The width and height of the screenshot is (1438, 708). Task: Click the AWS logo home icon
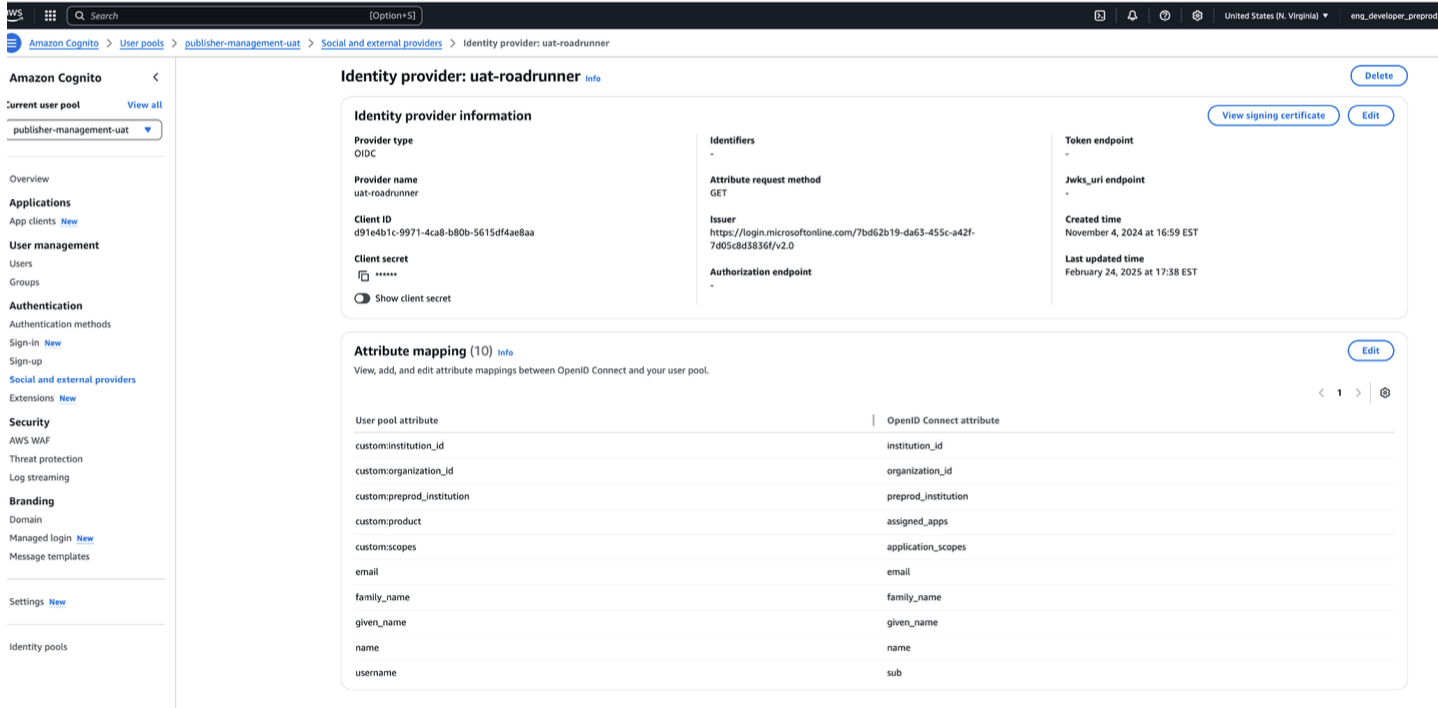click(14, 14)
